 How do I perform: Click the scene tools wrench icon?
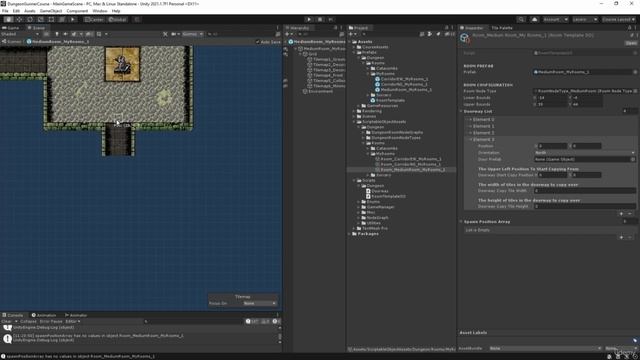point(165,34)
